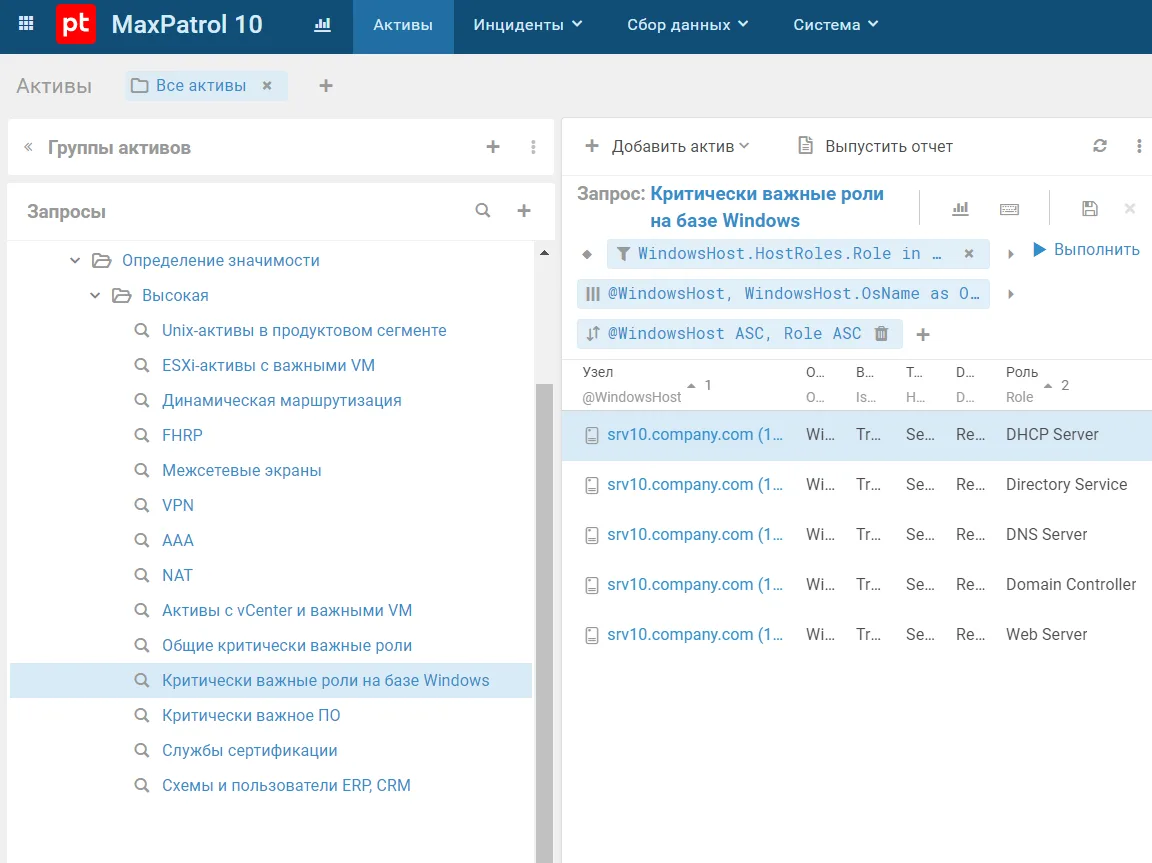This screenshot has width=1152, height=863.
Task: Open the Сбор данных menu
Action: pyautogui.click(x=688, y=25)
